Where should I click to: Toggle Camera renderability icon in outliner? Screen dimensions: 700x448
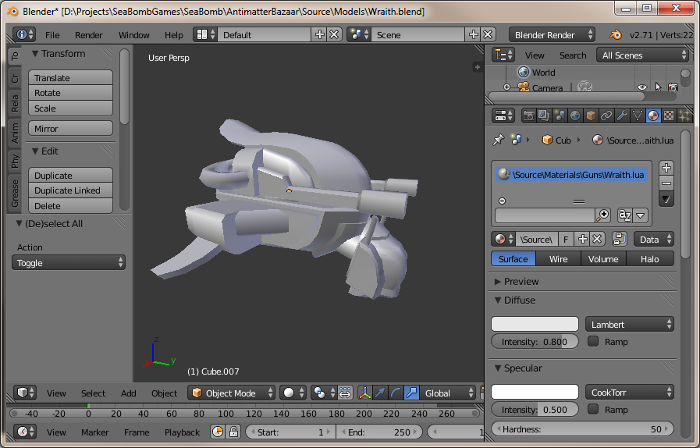(673, 87)
